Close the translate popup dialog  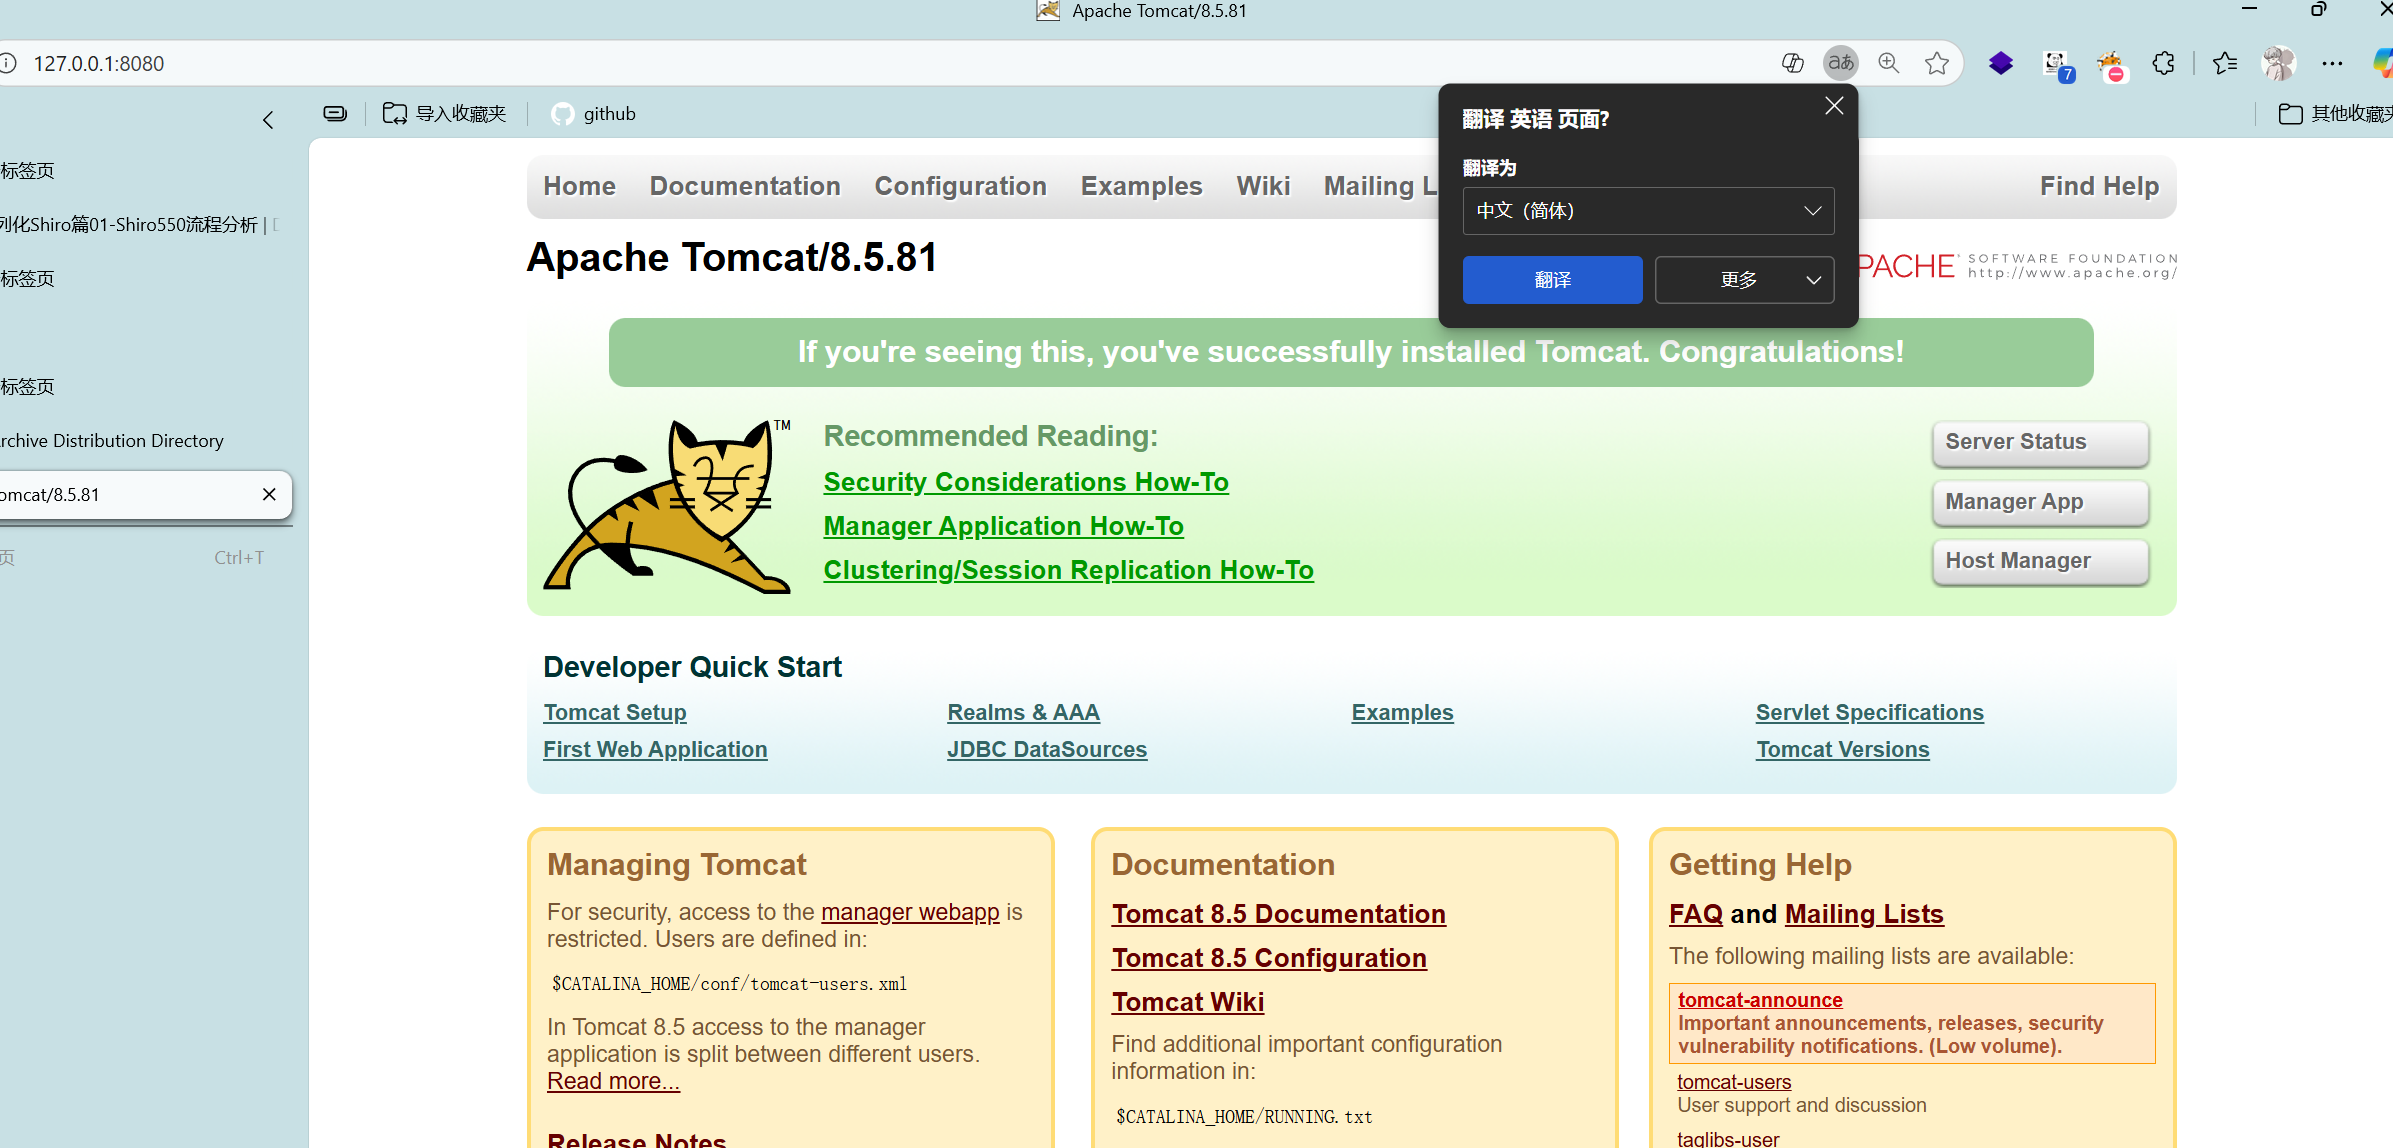point(1833,106)
